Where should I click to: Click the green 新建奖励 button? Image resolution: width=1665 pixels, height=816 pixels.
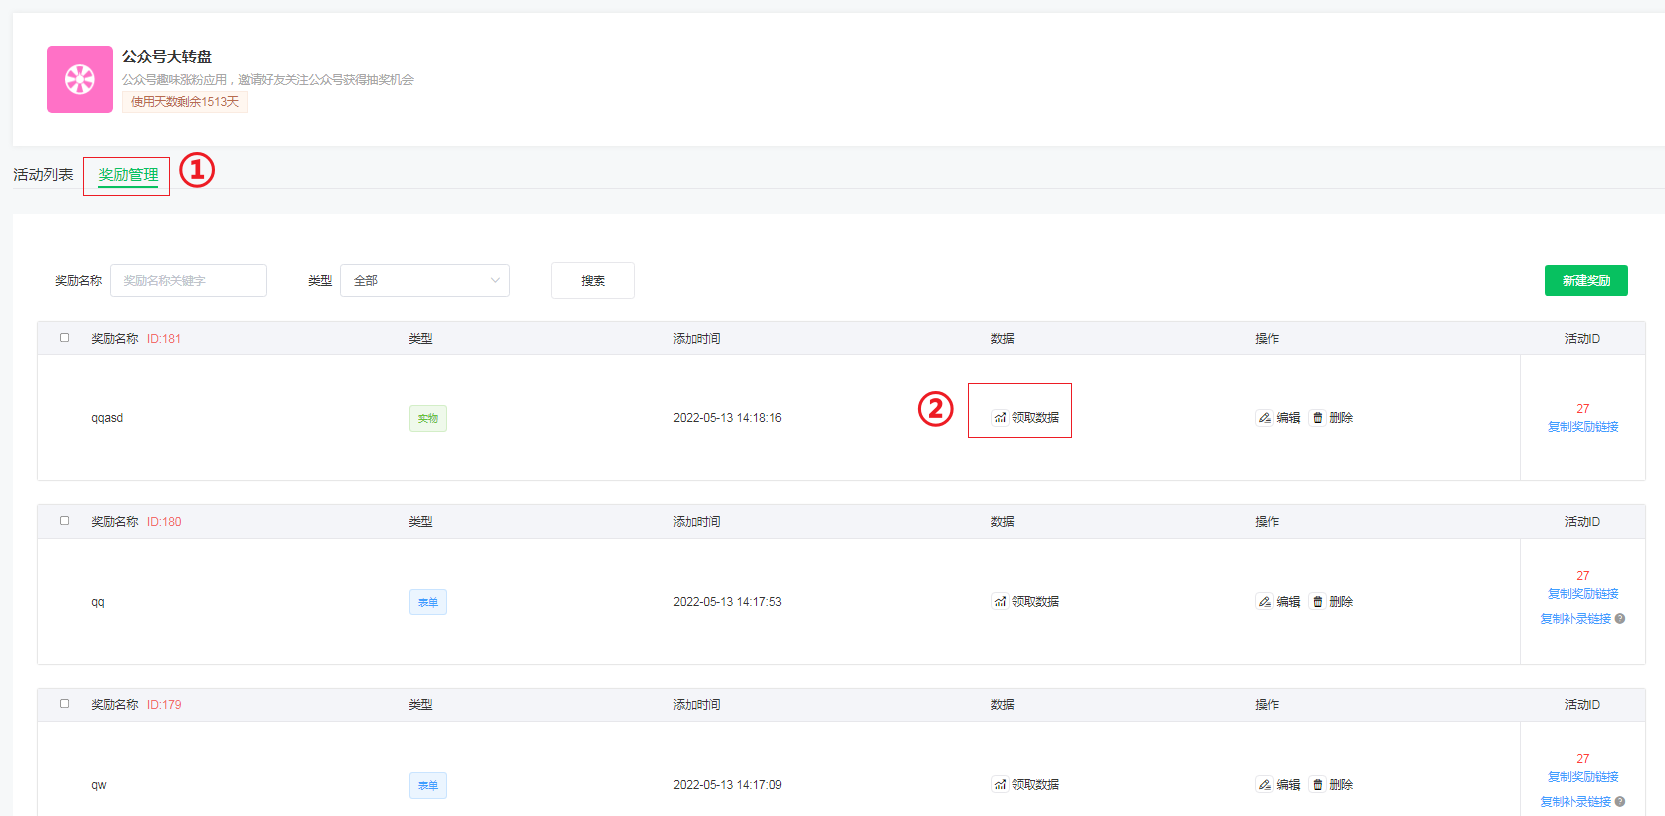point(1586,281)
